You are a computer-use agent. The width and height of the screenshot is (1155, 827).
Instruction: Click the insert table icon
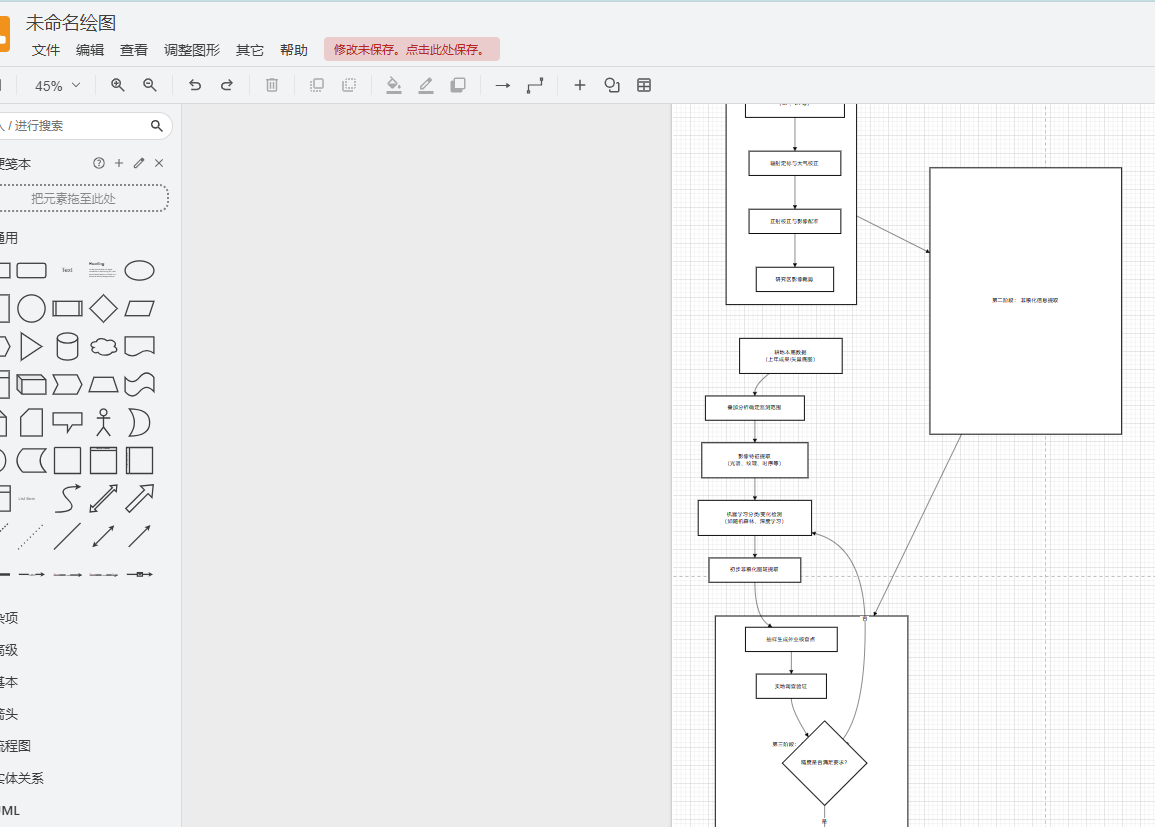point(644,85)
